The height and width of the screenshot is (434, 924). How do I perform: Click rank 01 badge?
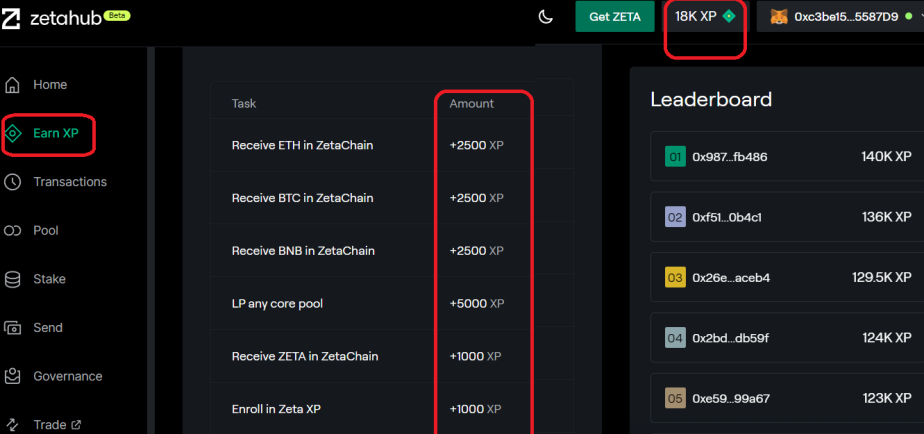(675, 157)
